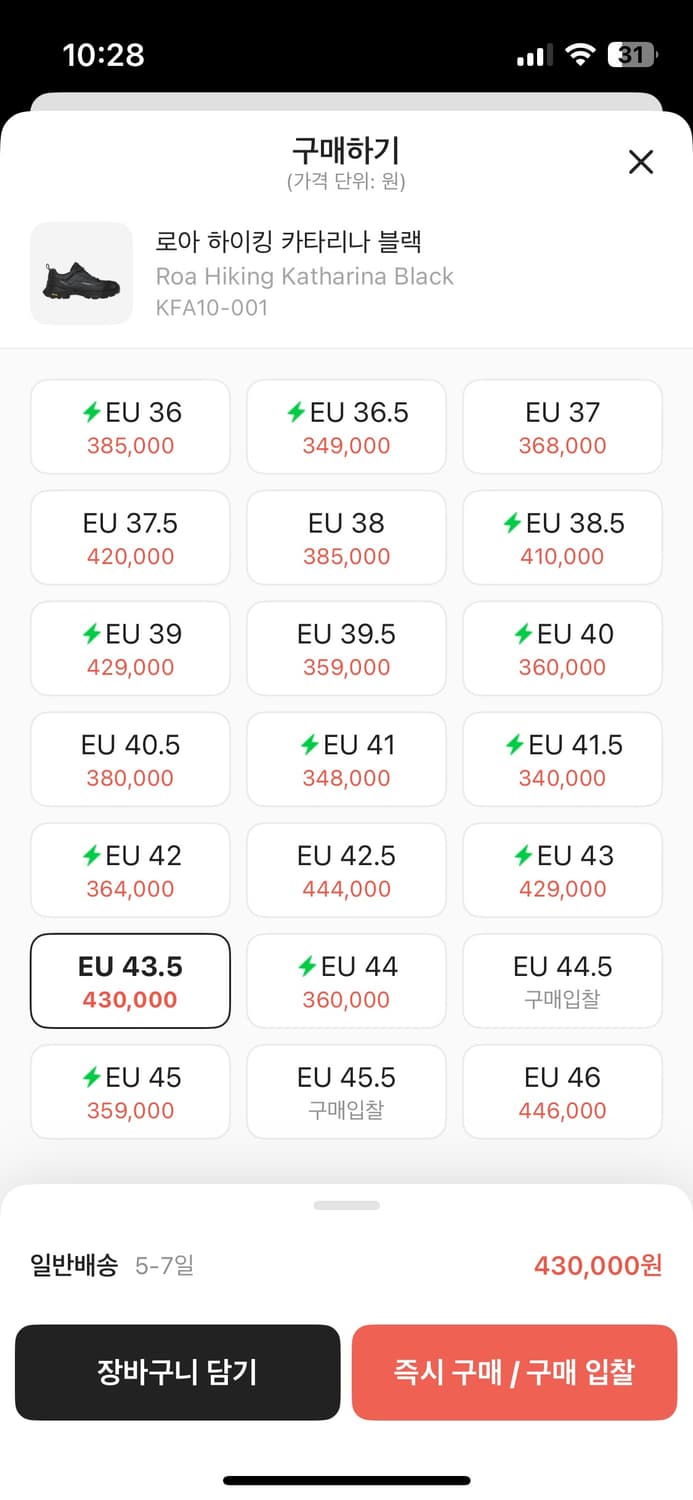Tap the bottom sheet drag handle
Screen dimensions: 693x1500
coord(346,1205)
